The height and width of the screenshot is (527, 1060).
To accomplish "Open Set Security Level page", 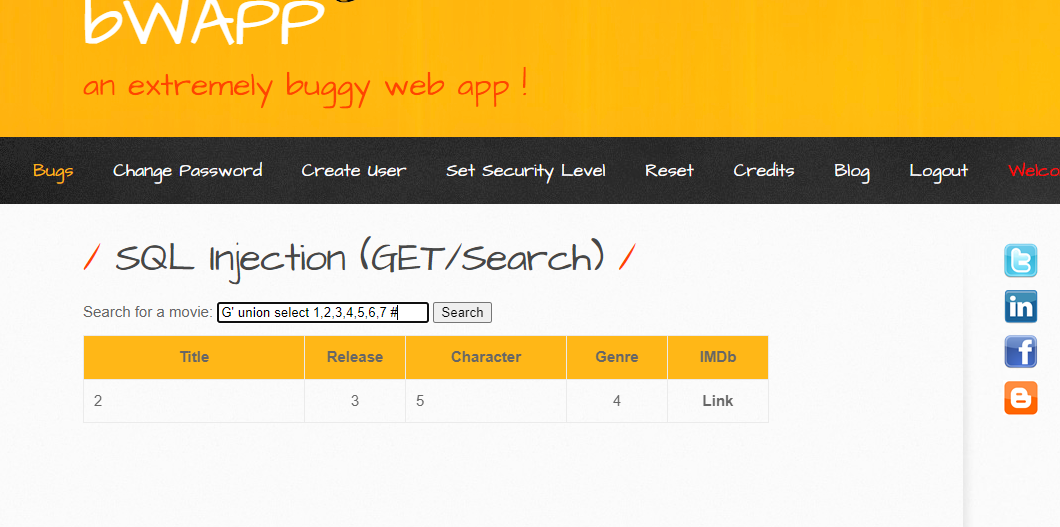I will 525,171.
